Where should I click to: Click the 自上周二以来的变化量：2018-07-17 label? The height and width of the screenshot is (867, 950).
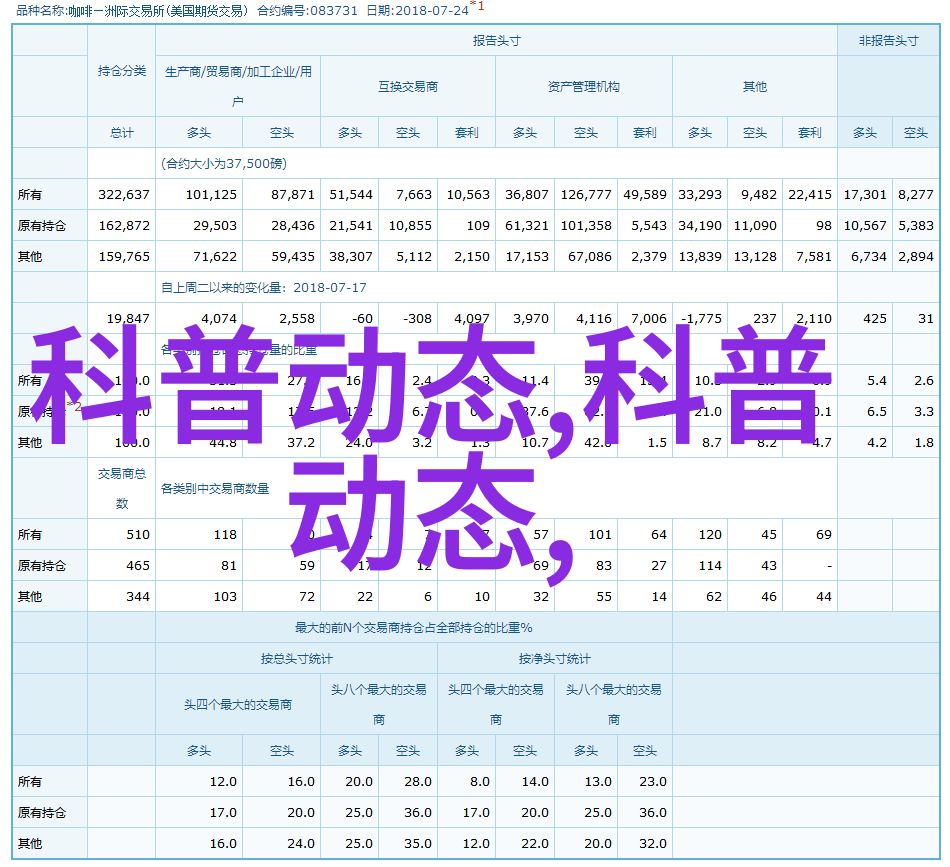[264, 287]
